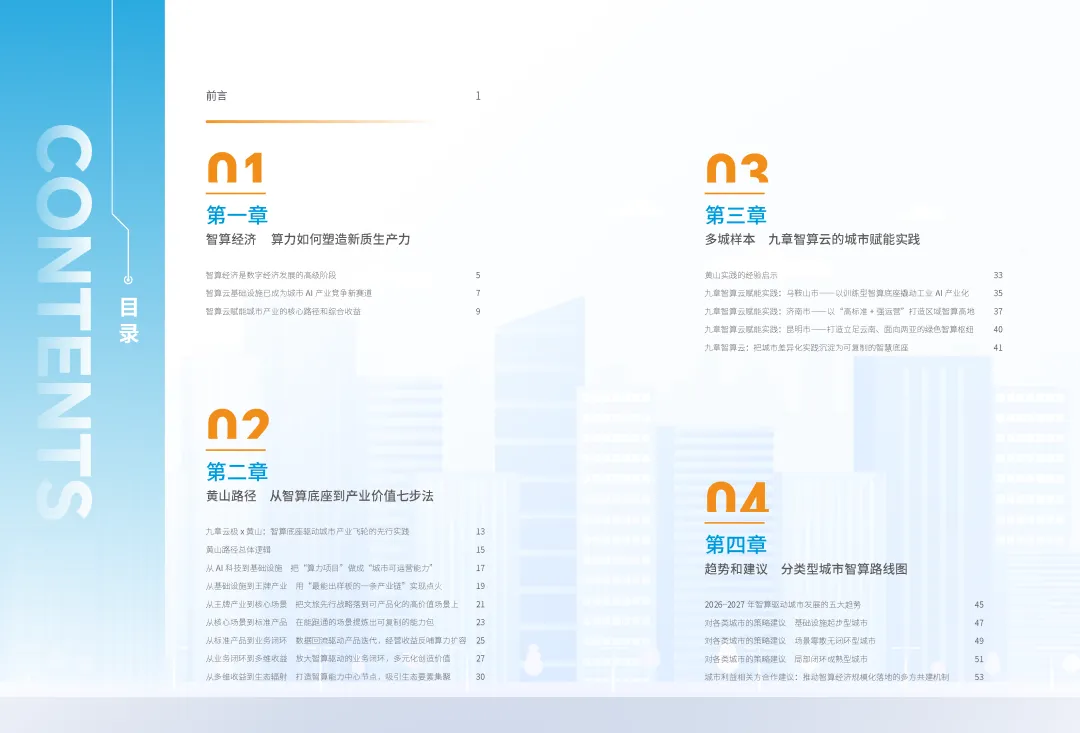Select the entry starting '从核心场景到标准产品'
Screen dimensions: 1080x733
320,622
